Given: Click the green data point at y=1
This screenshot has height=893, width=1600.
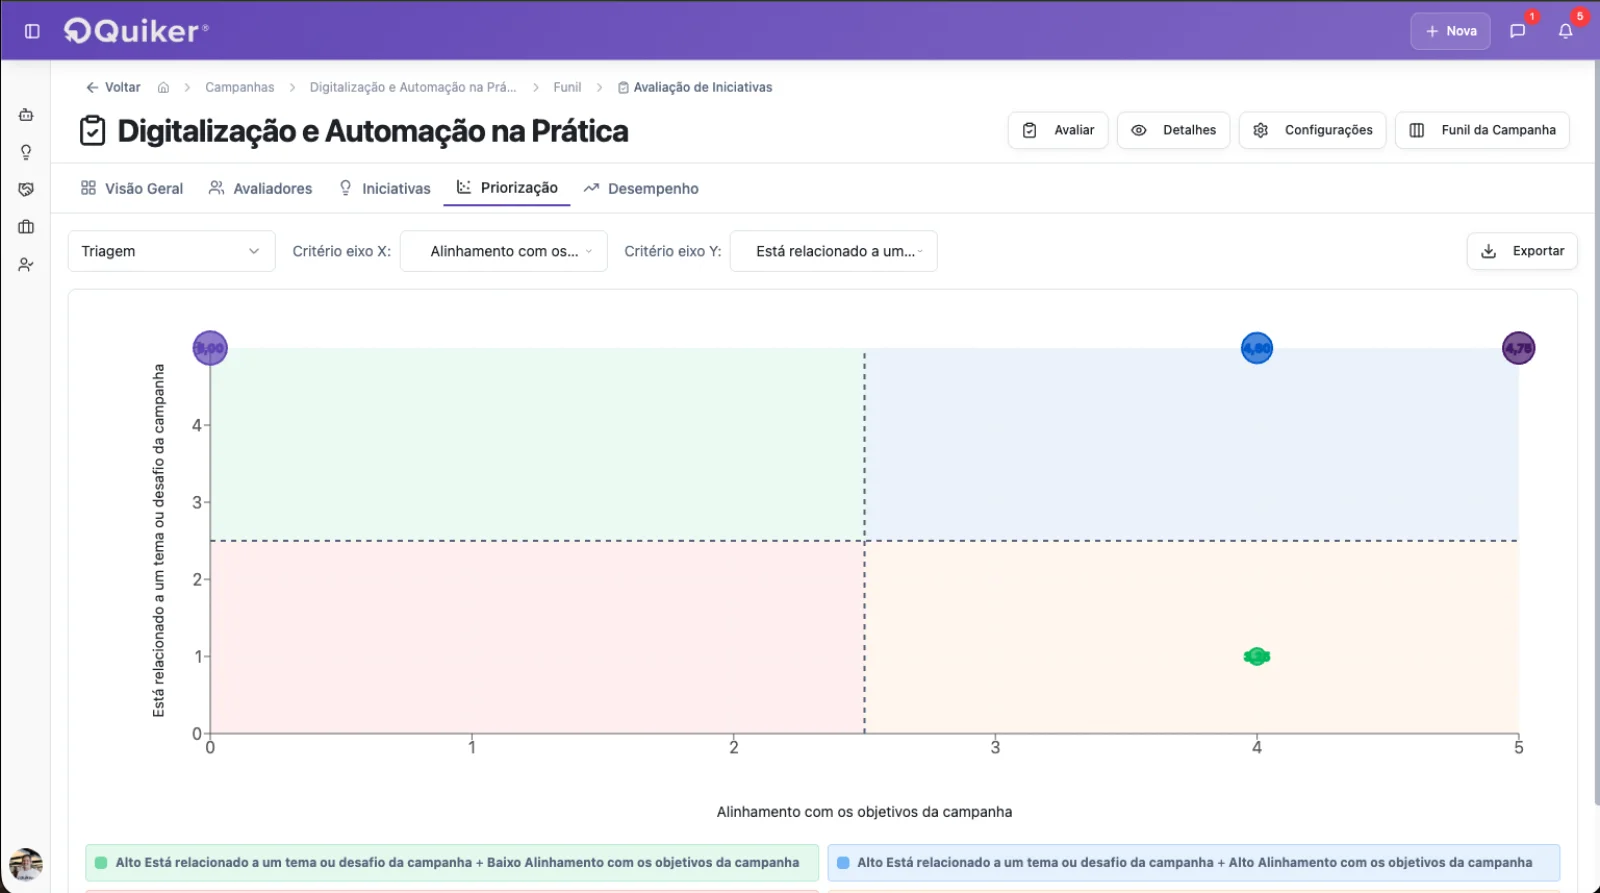Looking at the screenshot, I should coord(1257,657).
